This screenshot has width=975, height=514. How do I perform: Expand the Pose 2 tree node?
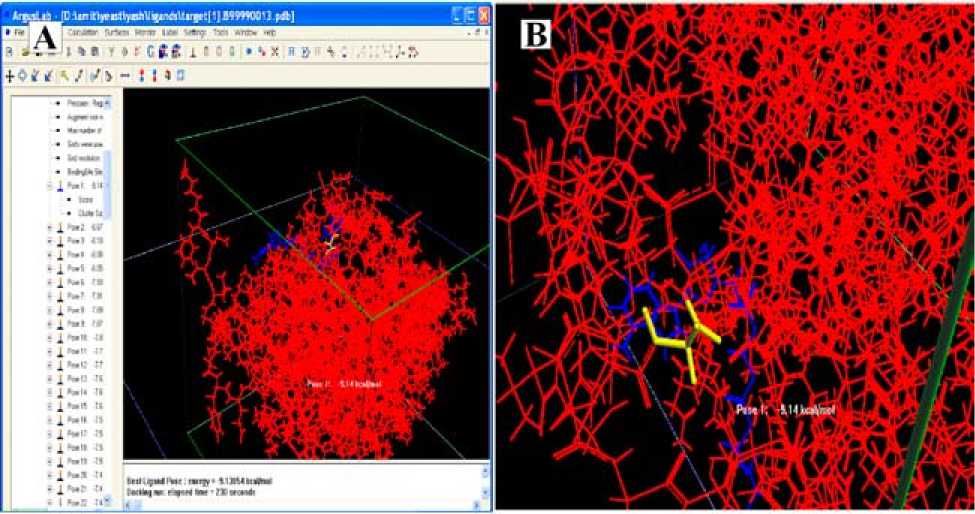coord(51,227)
